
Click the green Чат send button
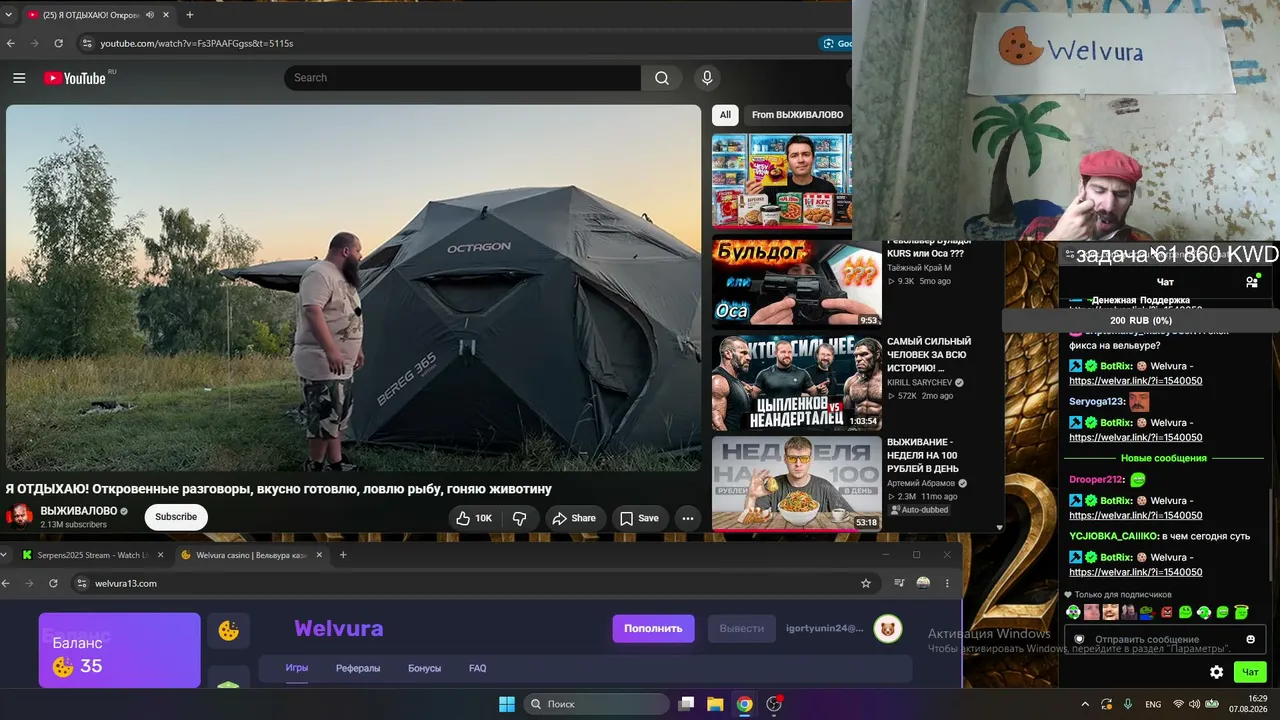[x=1248, y=672]
